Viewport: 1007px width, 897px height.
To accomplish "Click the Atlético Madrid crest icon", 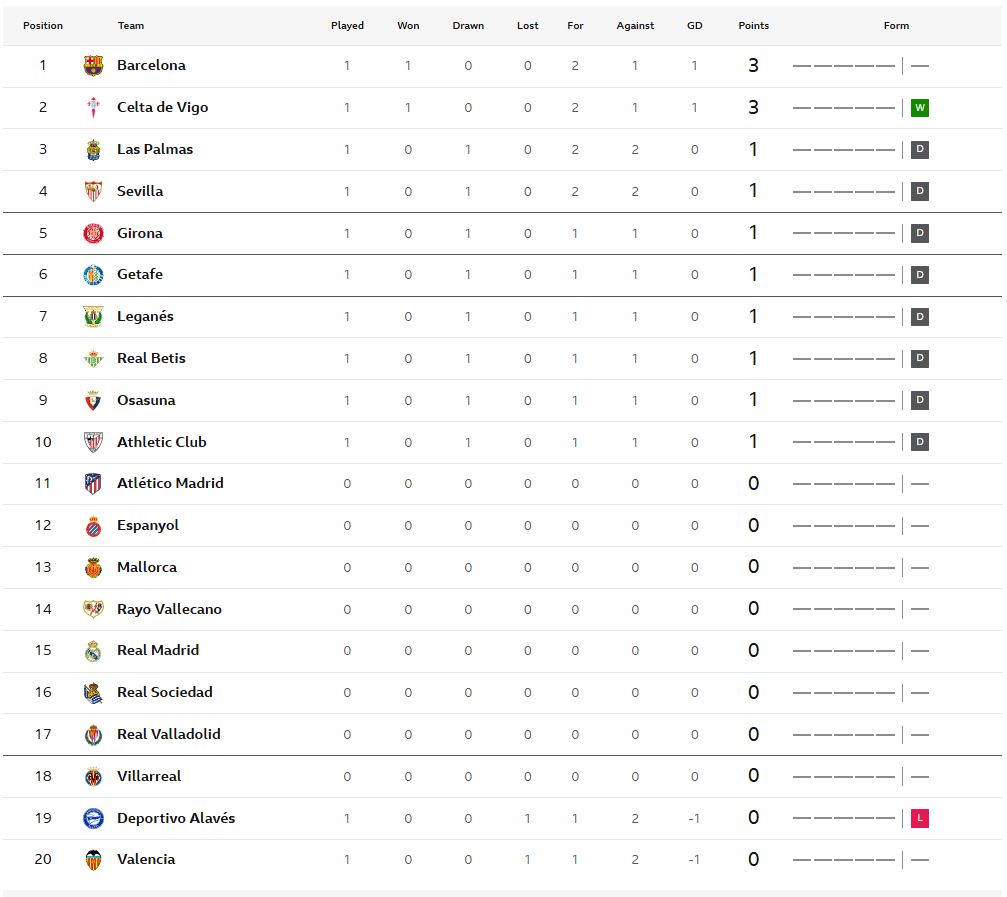I will (x=93, y=484).
